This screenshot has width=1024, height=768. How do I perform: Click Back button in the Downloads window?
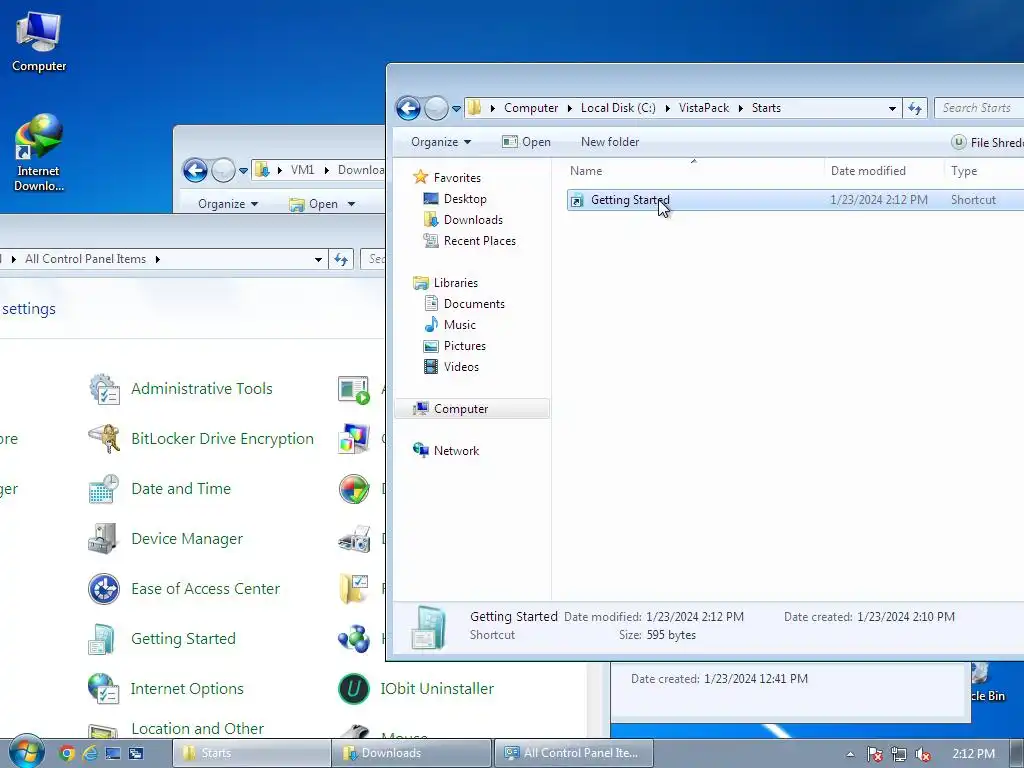click(x=195, y=170)
